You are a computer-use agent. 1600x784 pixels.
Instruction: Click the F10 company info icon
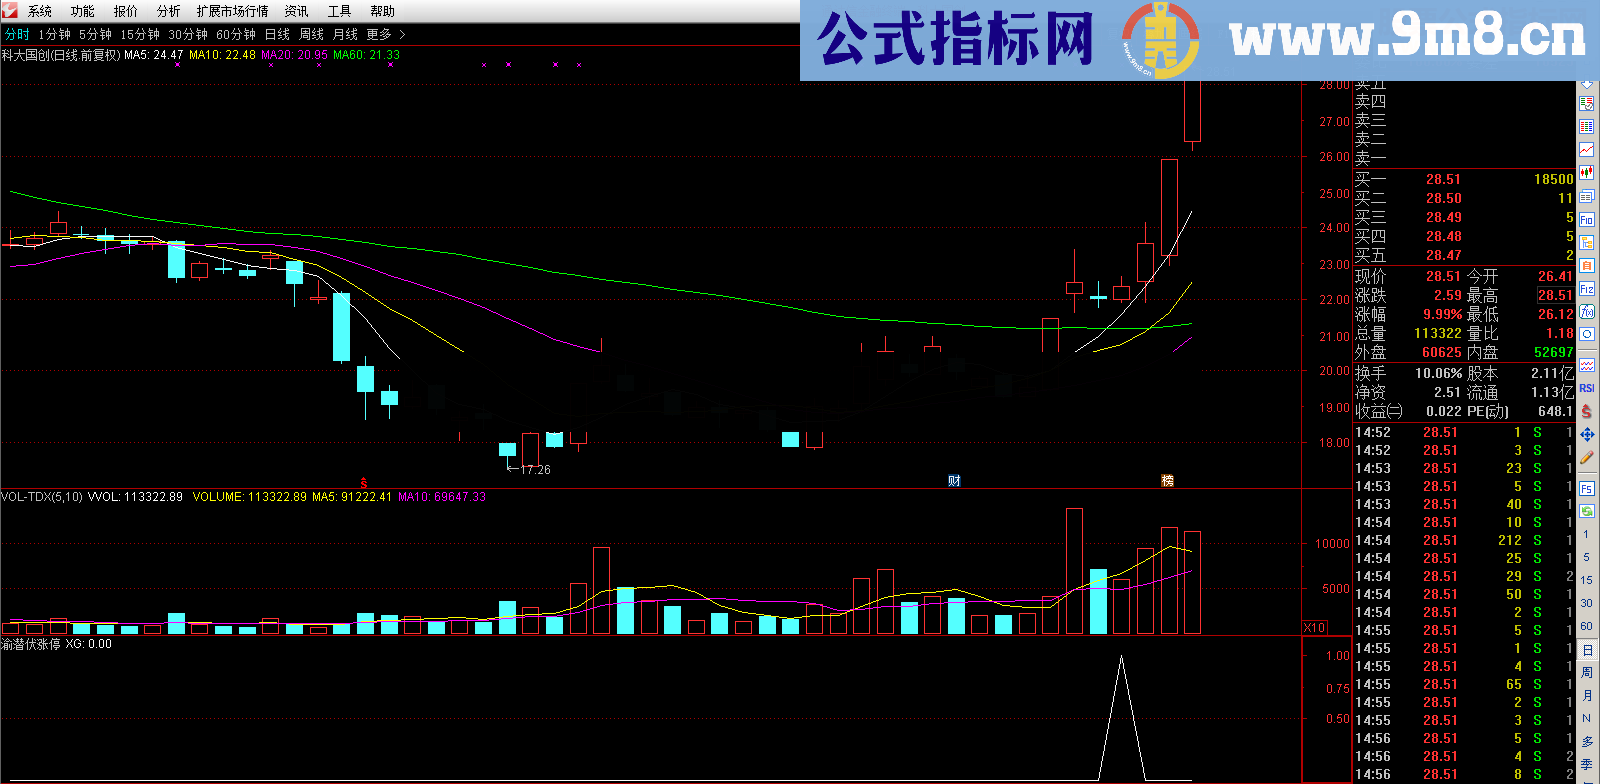pyautogui.click(x=1587, y=219)
